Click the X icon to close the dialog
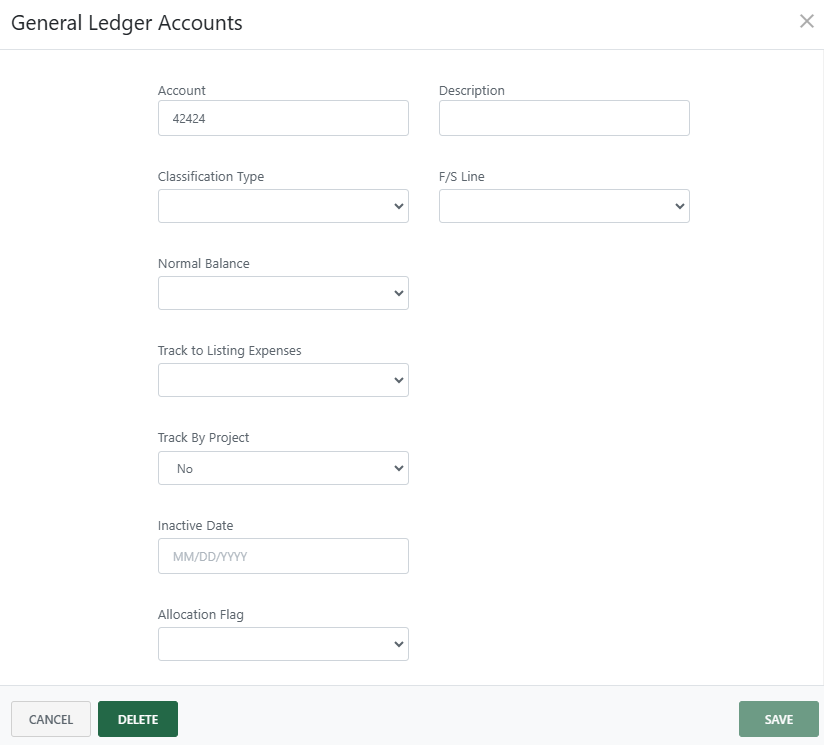This screenshot has height=745, width=824. coord(807,20)
